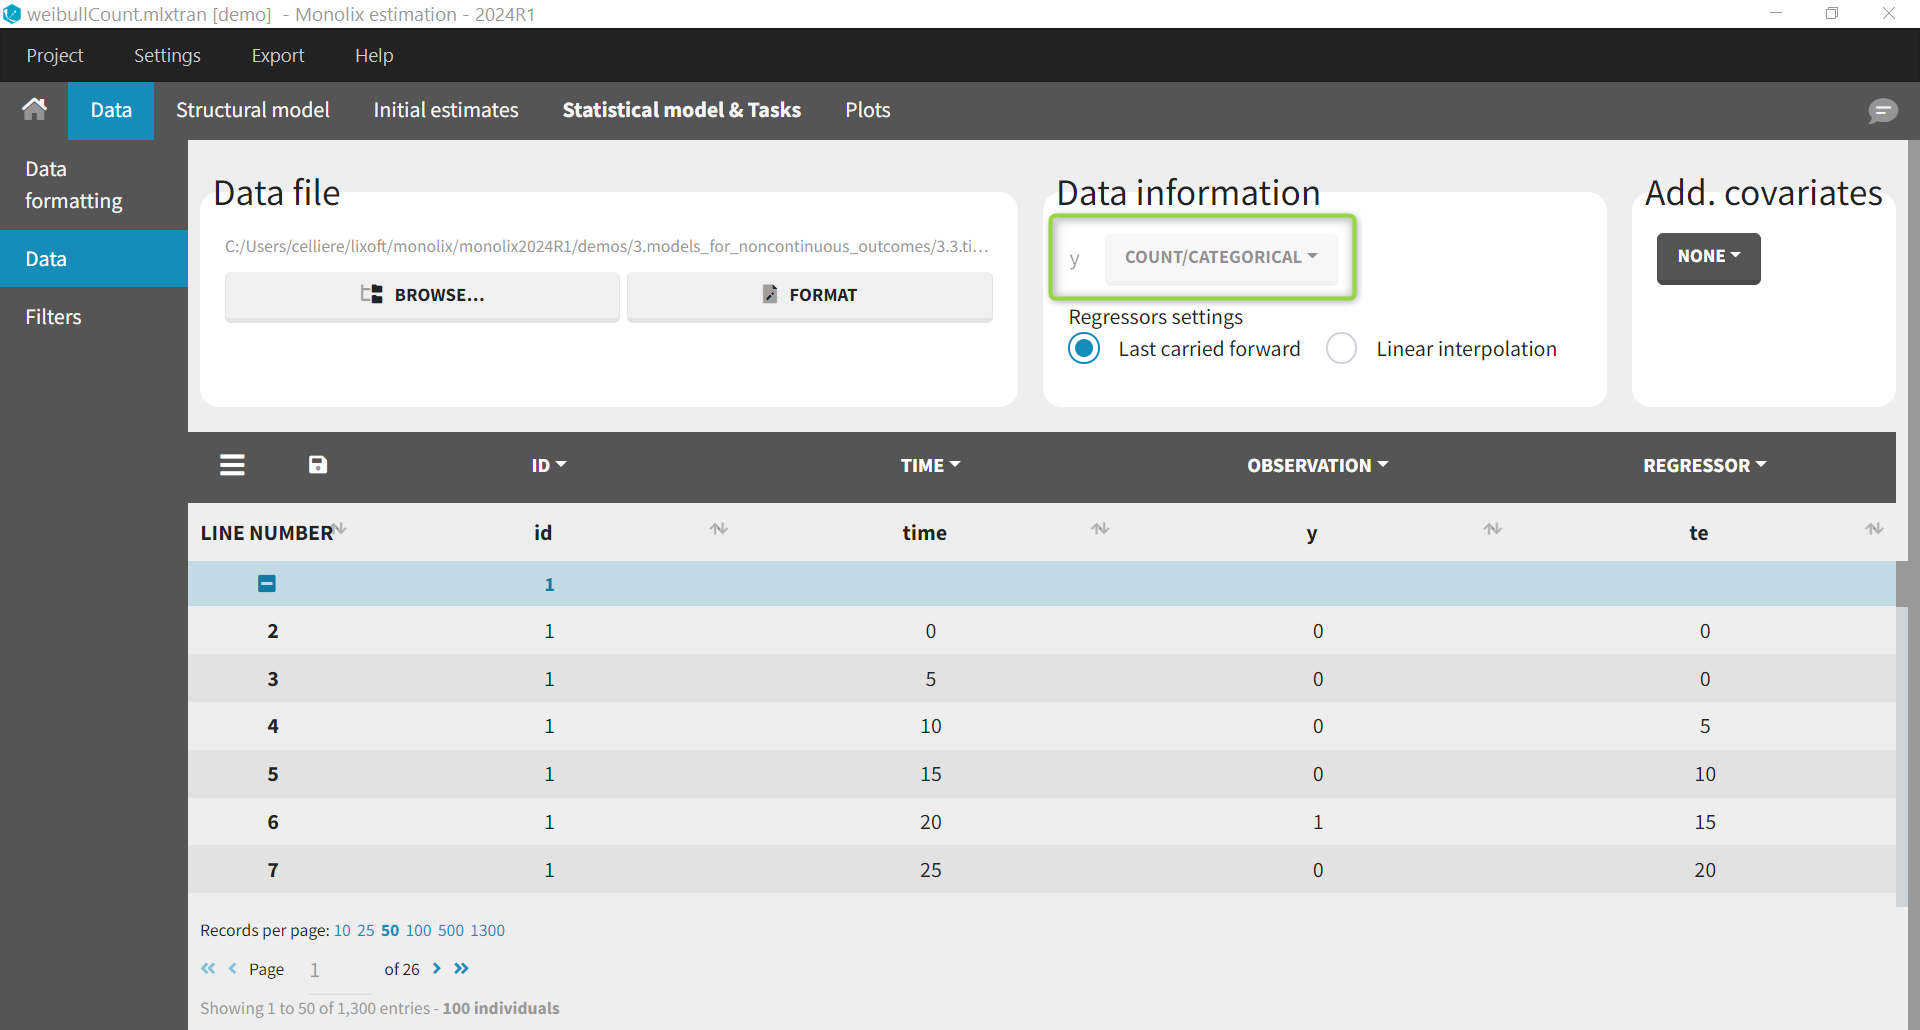Open the OBSERVATION column type dropdown
Image resolution: width=1920 pixels, height=1030 pixels.
[1317, 466]
